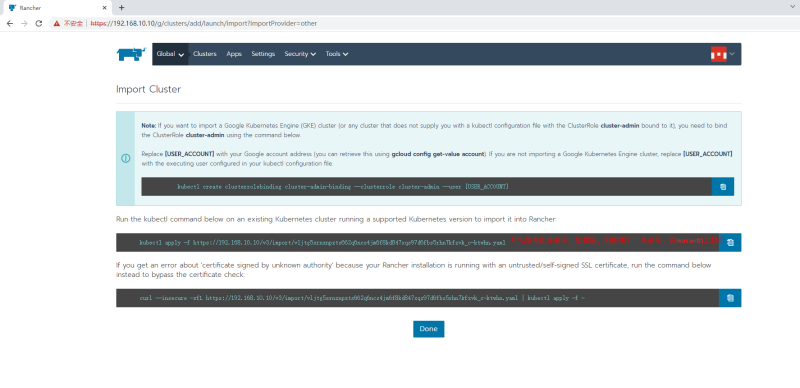The image size is (800, 388).
Task: Click the Rancher cow logo
Action: pos(131,54)
